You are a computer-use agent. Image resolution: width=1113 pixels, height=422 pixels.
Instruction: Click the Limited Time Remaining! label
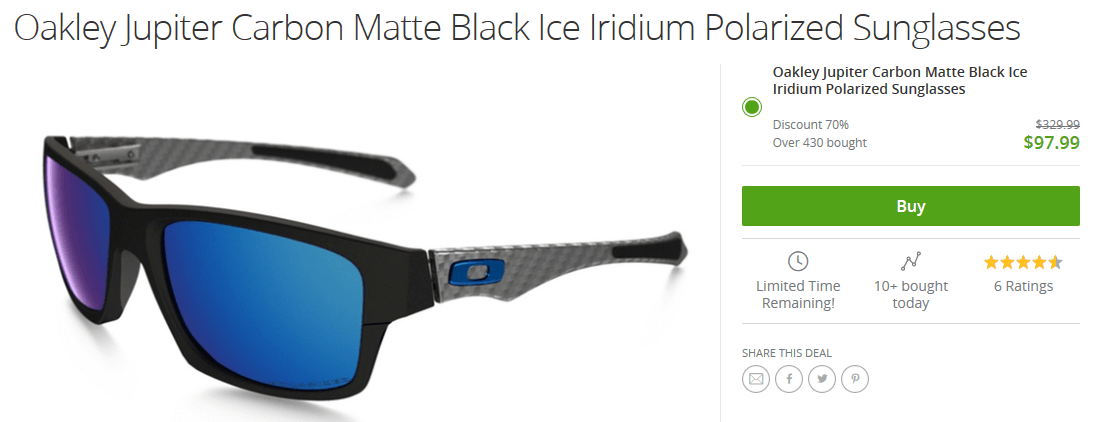click(798, 294)
